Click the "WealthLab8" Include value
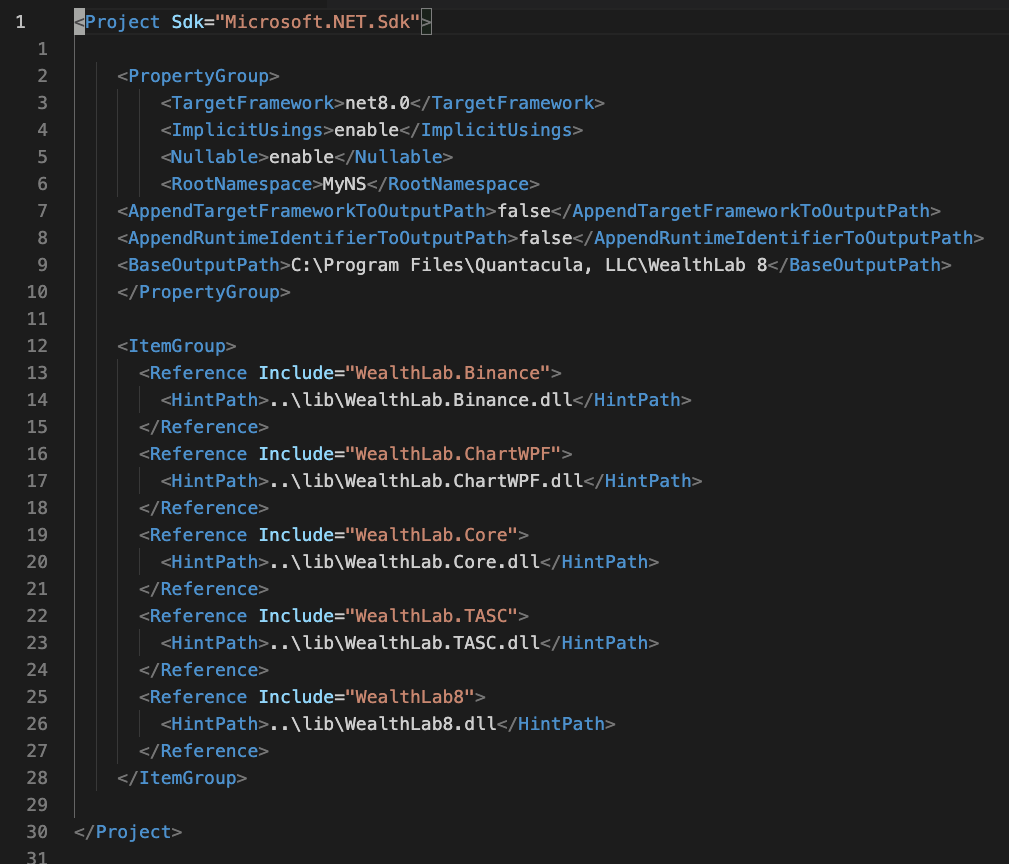The width and height of the screenshot is (1009, 864). pos(410,697)
